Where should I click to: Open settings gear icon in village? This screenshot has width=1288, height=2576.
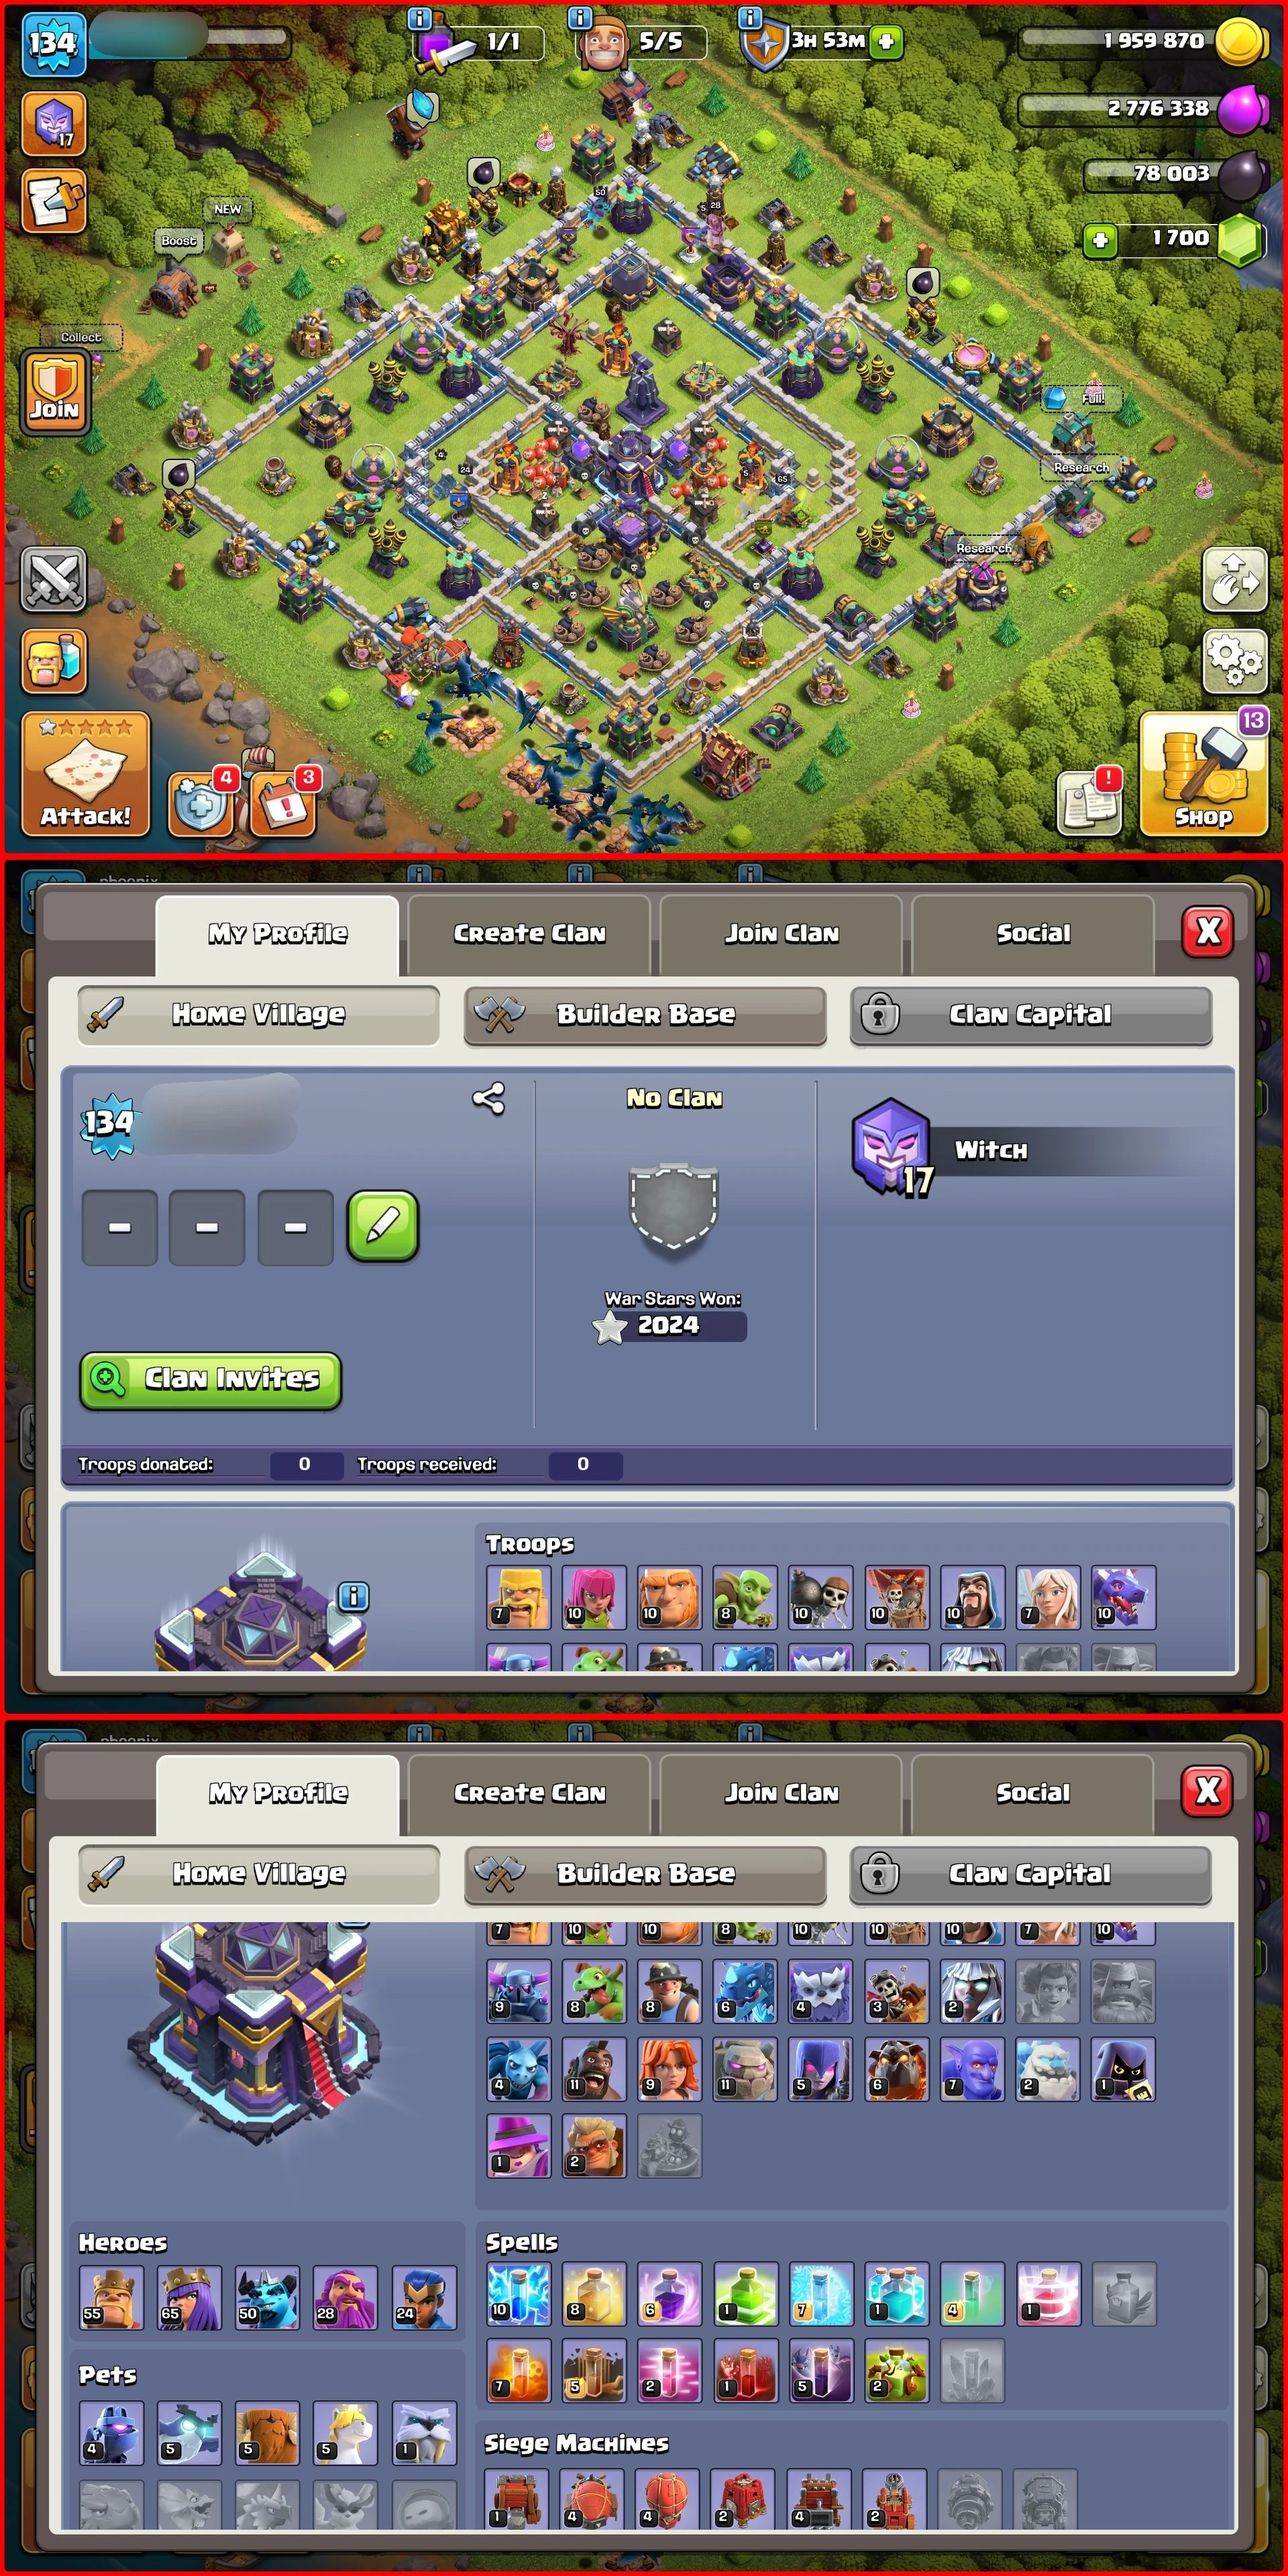[x=1235, y=659]
